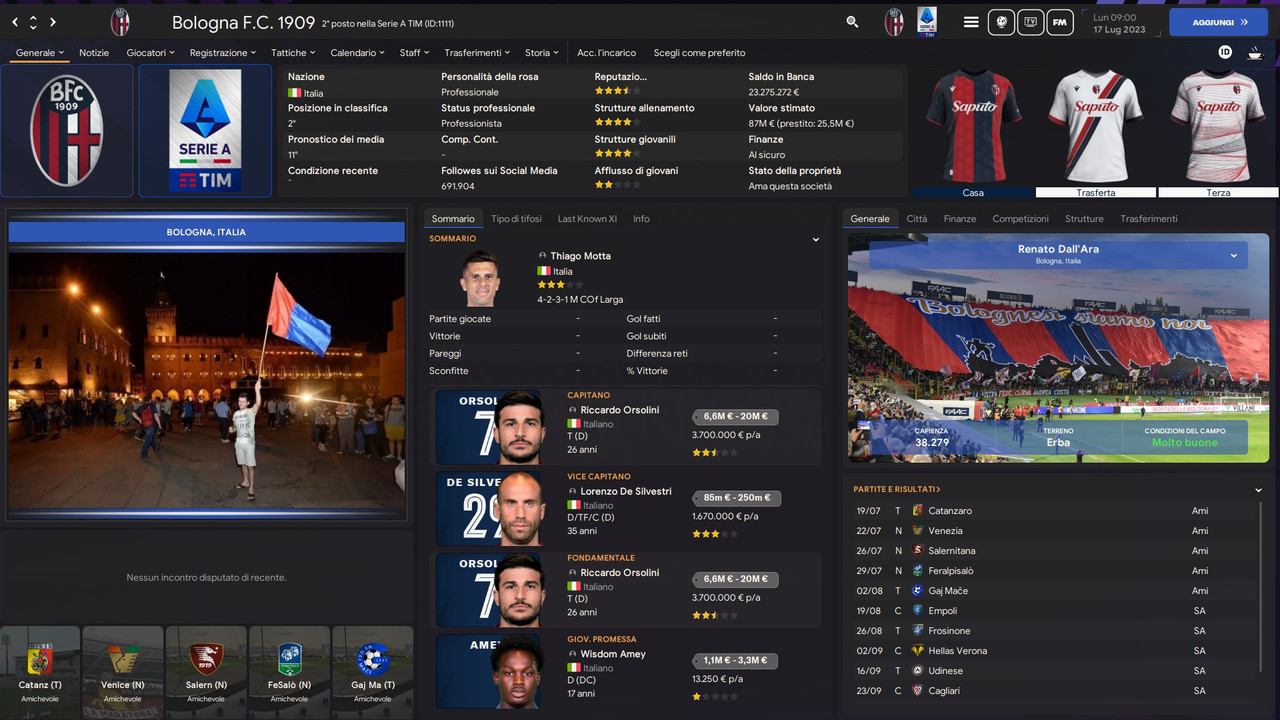Collapse the Sommario section chevron

pyautogui.click(x=815, y=239)
